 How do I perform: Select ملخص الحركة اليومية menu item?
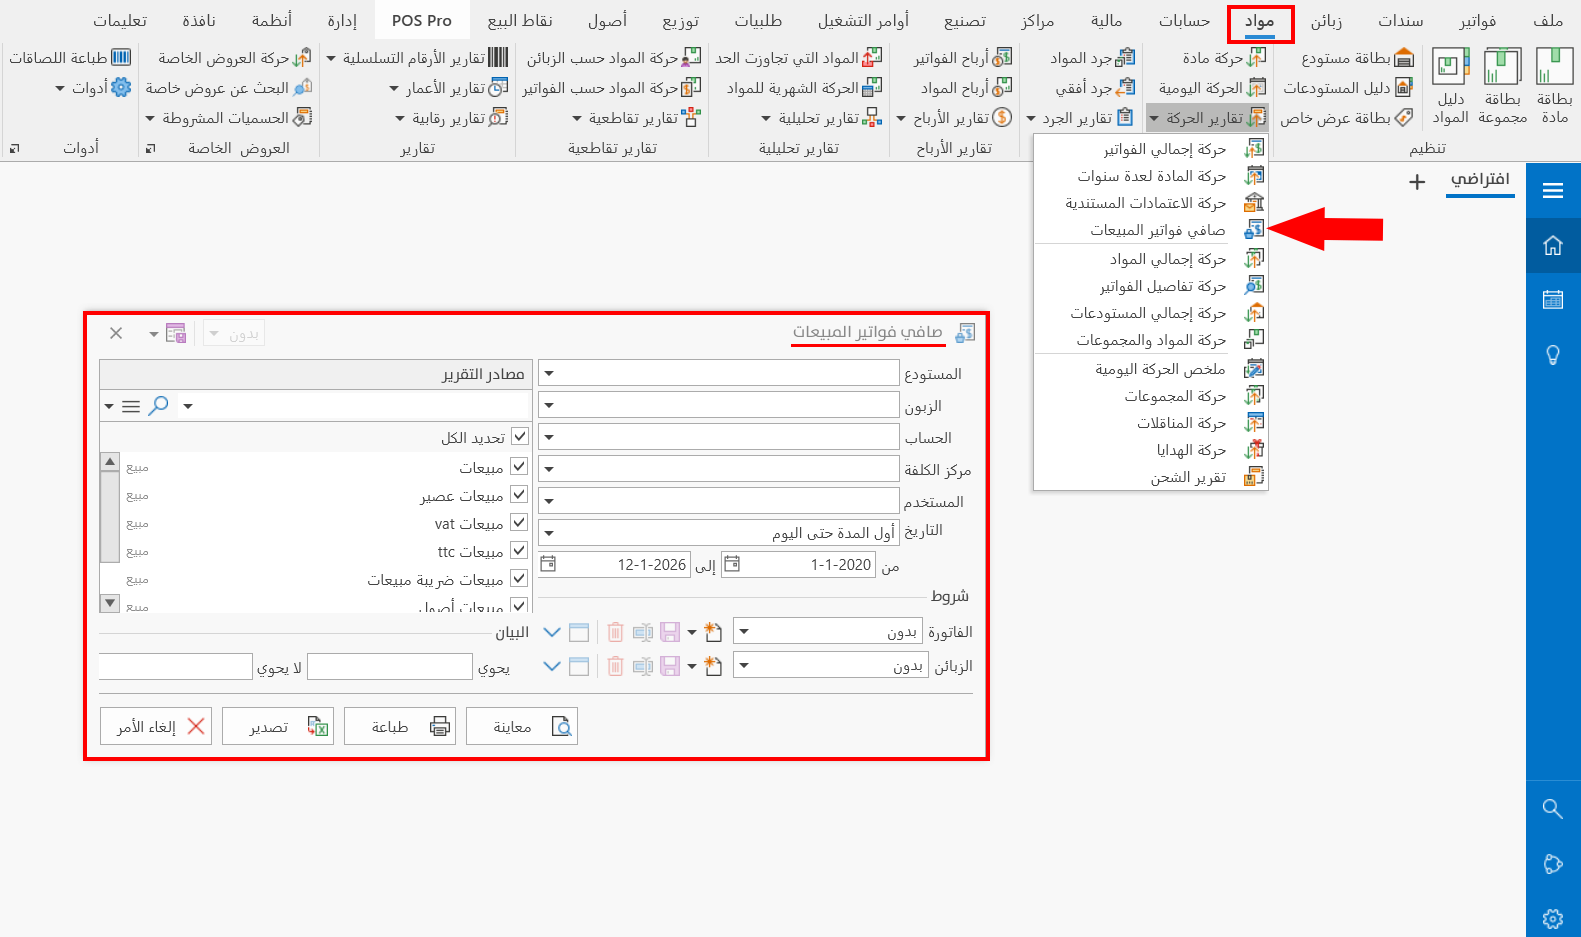click(1151, 369)
